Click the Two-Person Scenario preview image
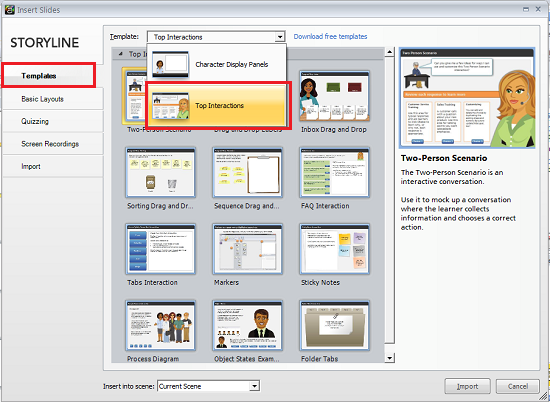This screenshot has height=402, width=550. (x=467, y=98)
